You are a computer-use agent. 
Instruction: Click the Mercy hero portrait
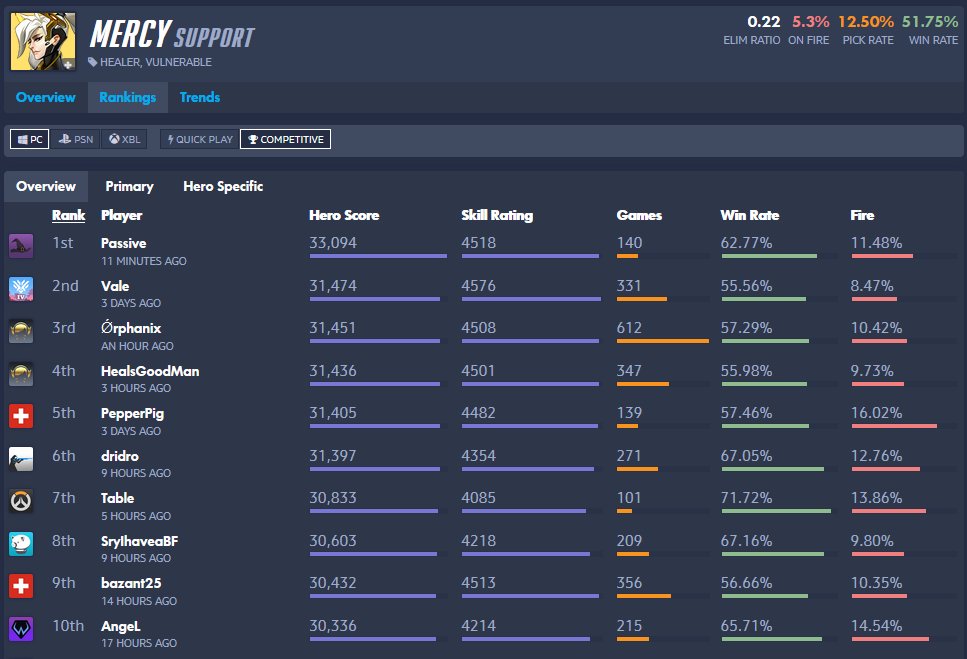43,41
